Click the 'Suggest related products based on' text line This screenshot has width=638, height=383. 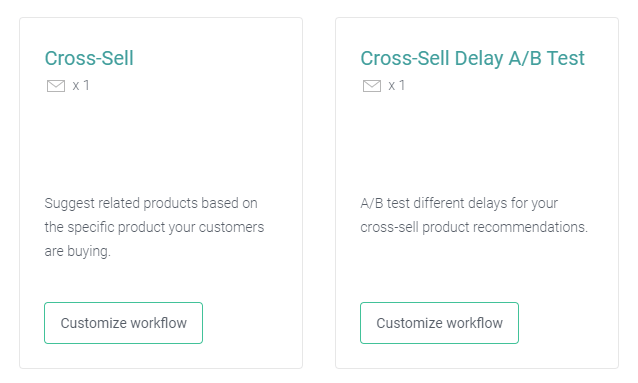point(151,203)
